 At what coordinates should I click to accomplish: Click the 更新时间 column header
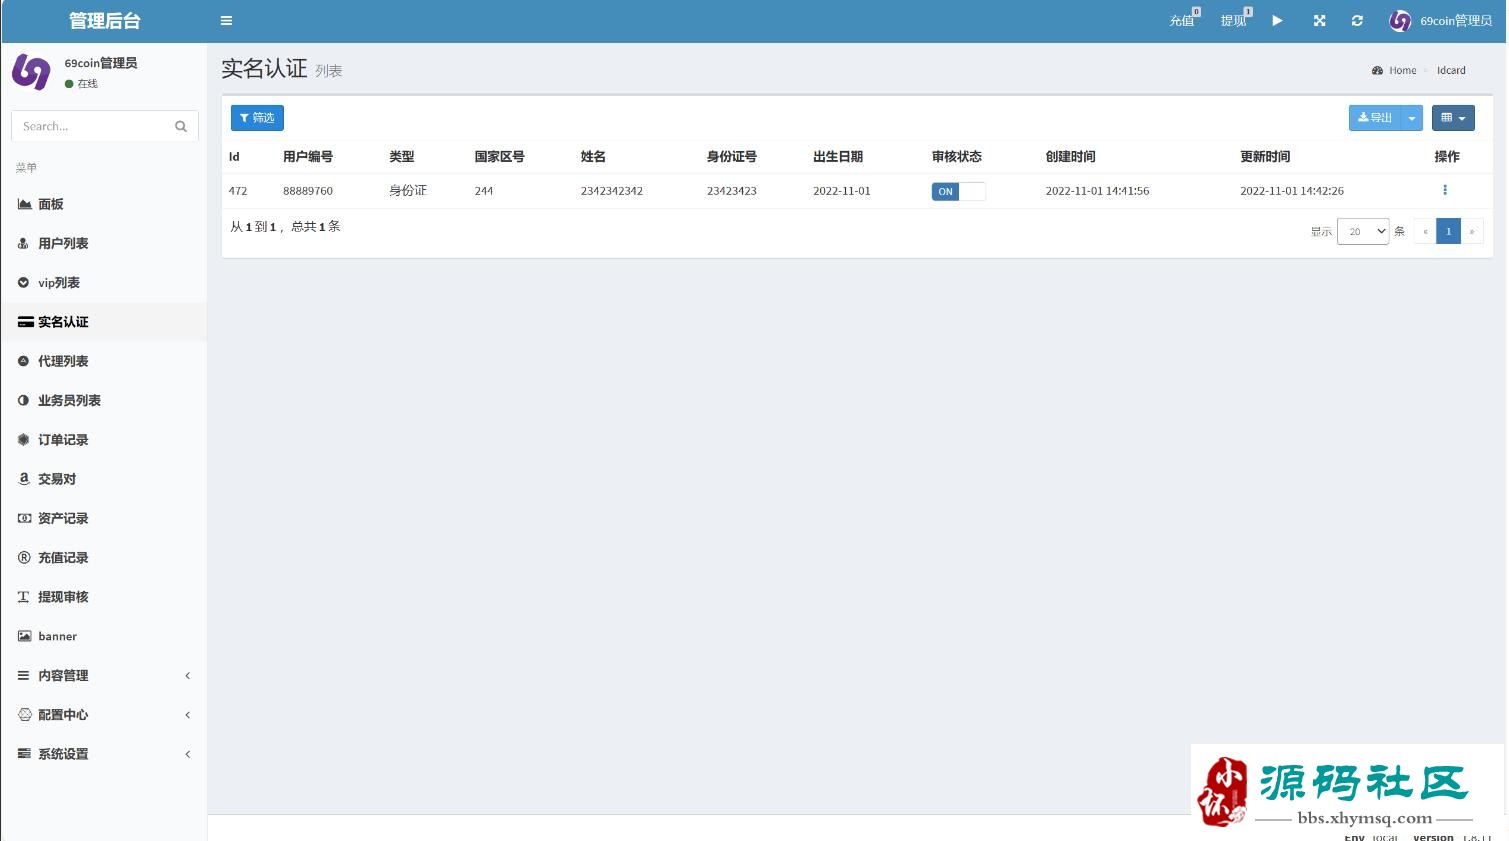(1265, 157)
